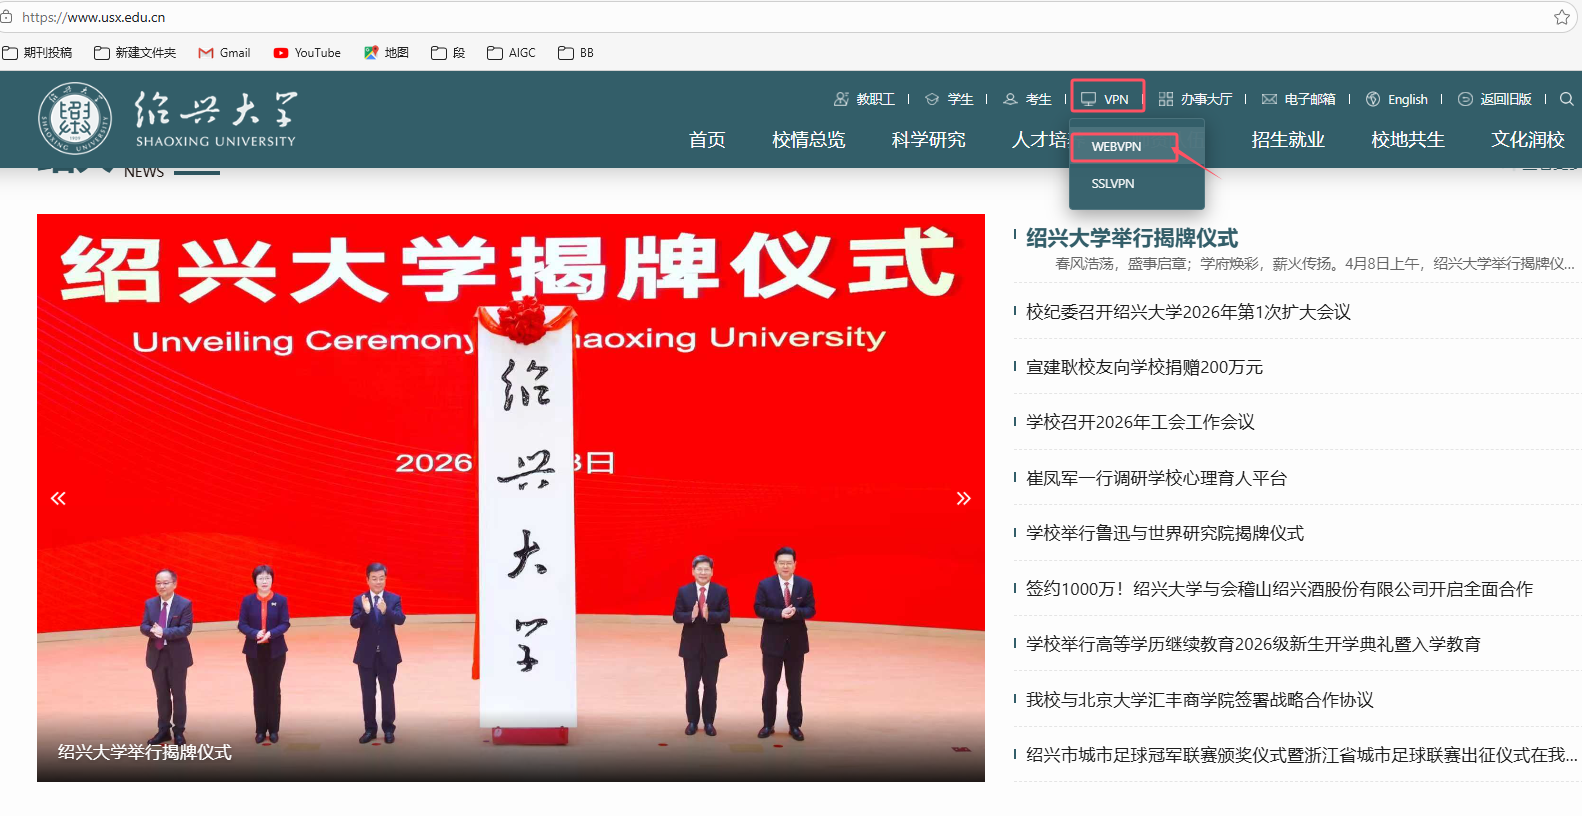Viewport: 1582px width, 816px height.
Task: Open the 科学研究 navigation tab
Action: tap(928, 140)
